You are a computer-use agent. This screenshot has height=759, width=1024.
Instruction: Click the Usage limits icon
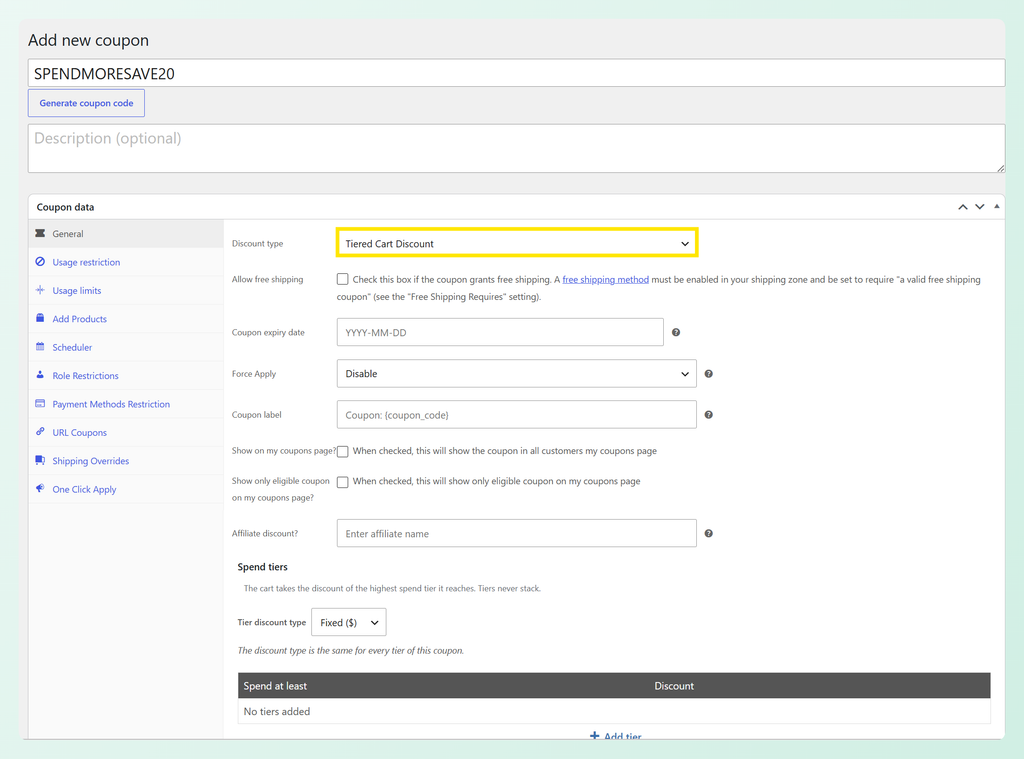[x=40, y=289]
